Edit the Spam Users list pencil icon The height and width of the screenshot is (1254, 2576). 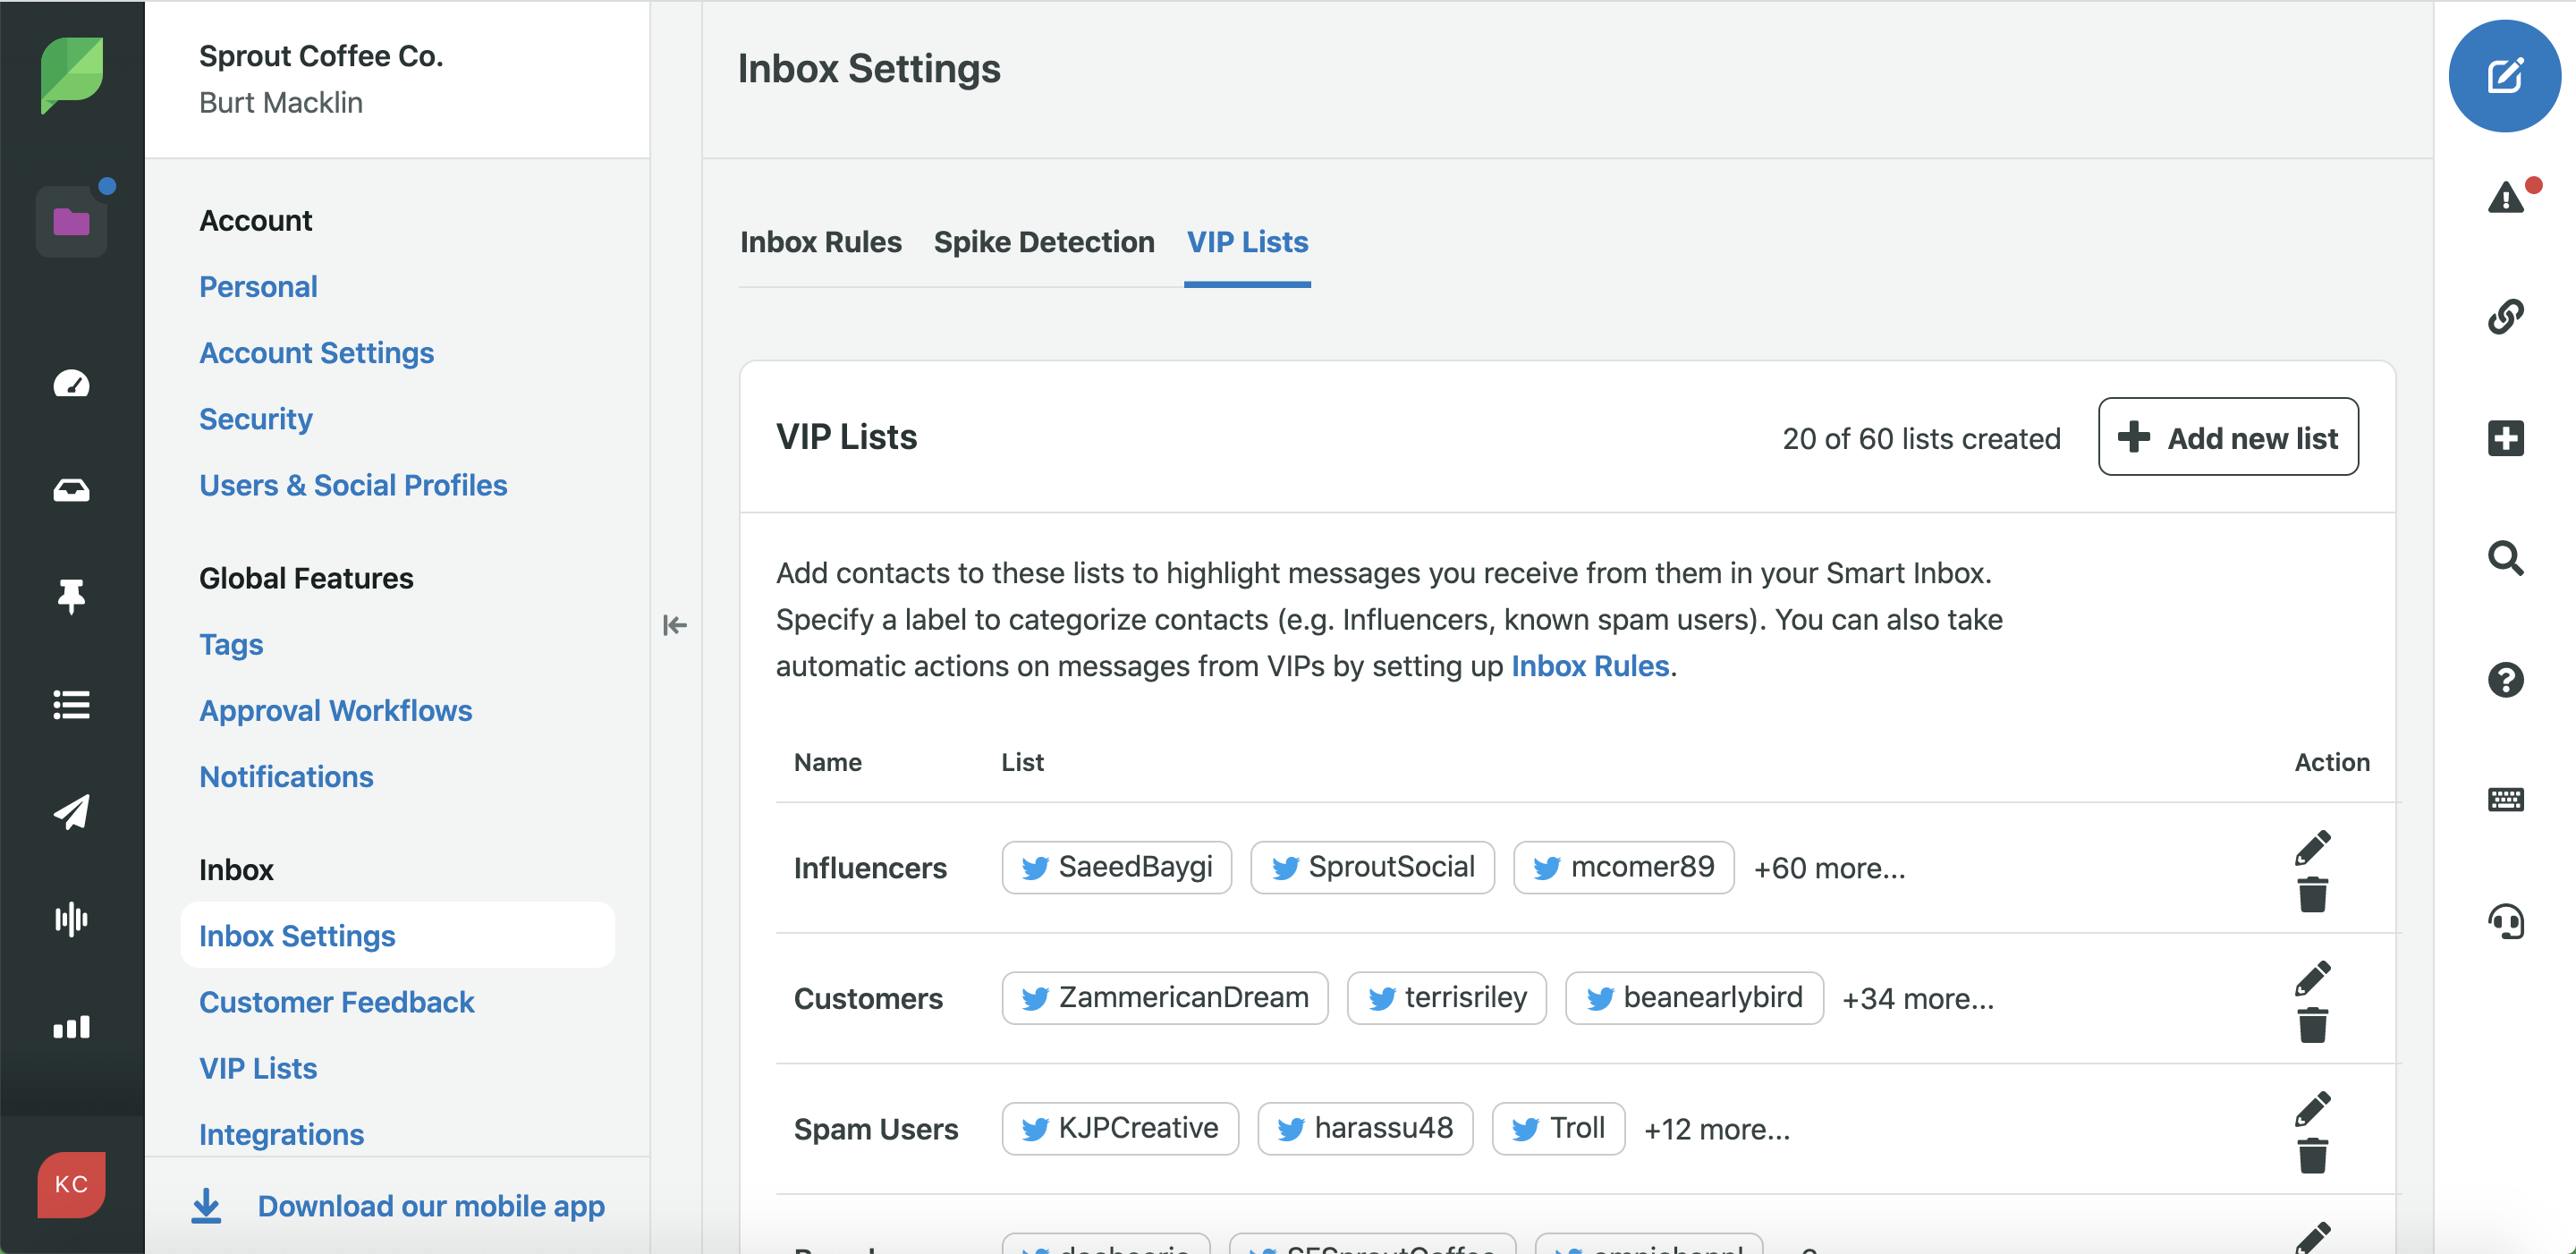point(2312,1109)
